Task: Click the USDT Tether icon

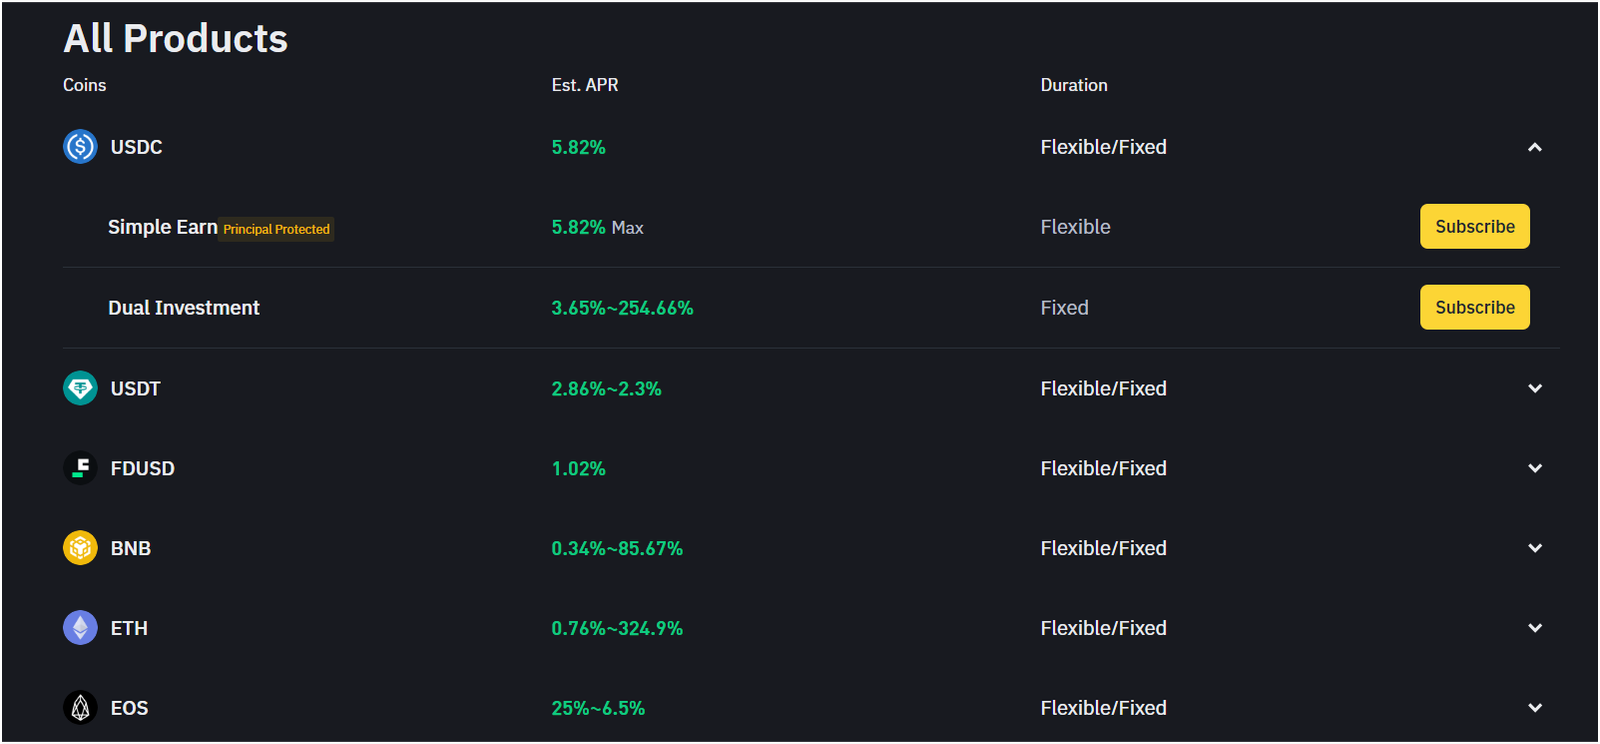Action: (80, 388)
